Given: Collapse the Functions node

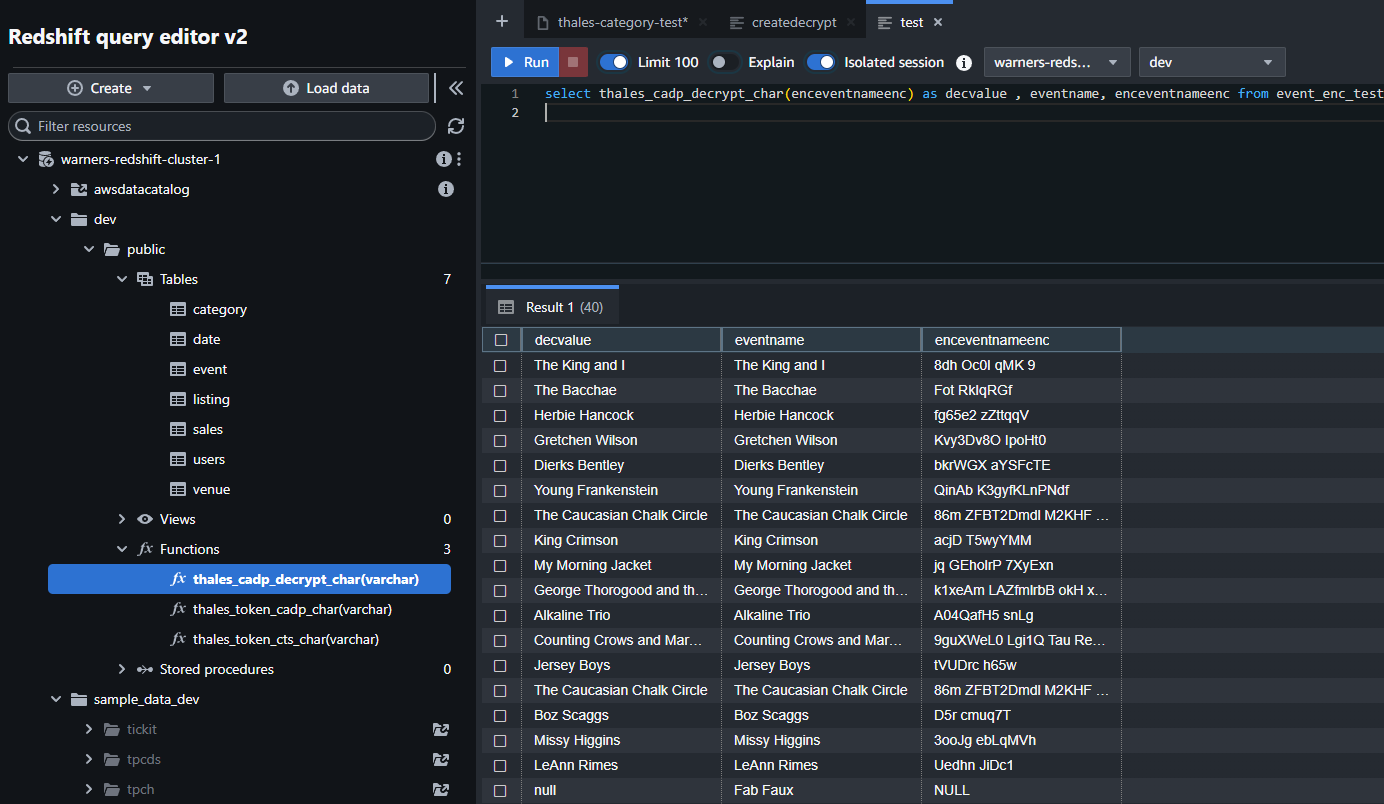Looking at the screenshot, I should point(122,549).
